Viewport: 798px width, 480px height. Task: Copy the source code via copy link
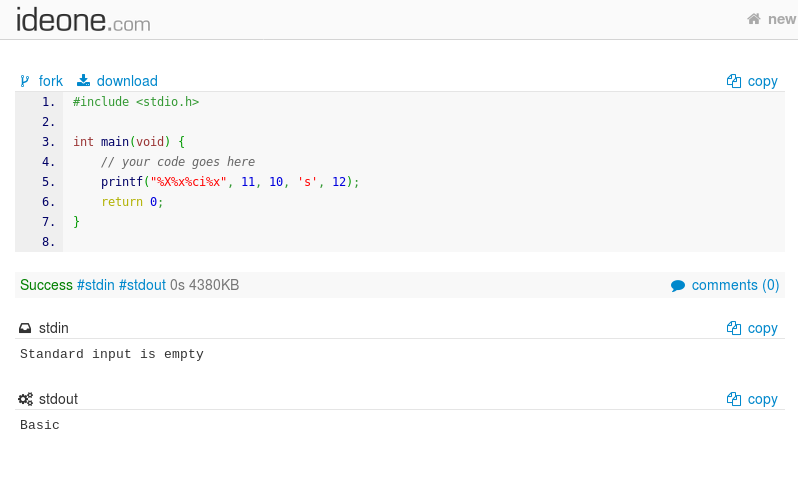pos(762,81)
